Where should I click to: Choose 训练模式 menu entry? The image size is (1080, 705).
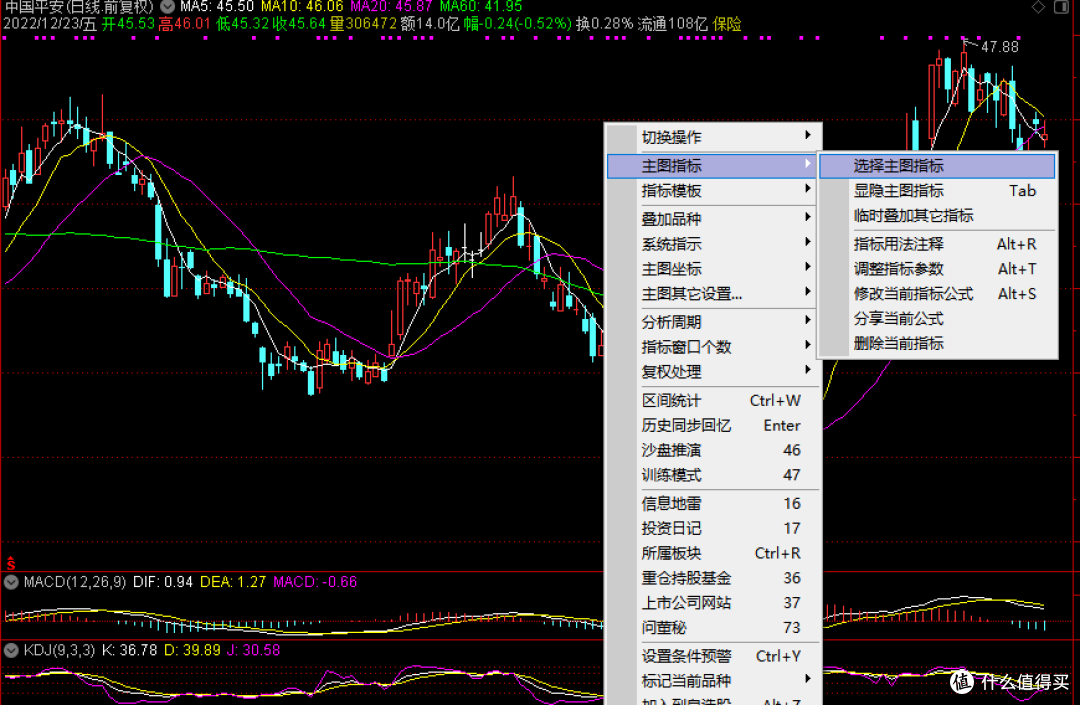coord(714,474)
